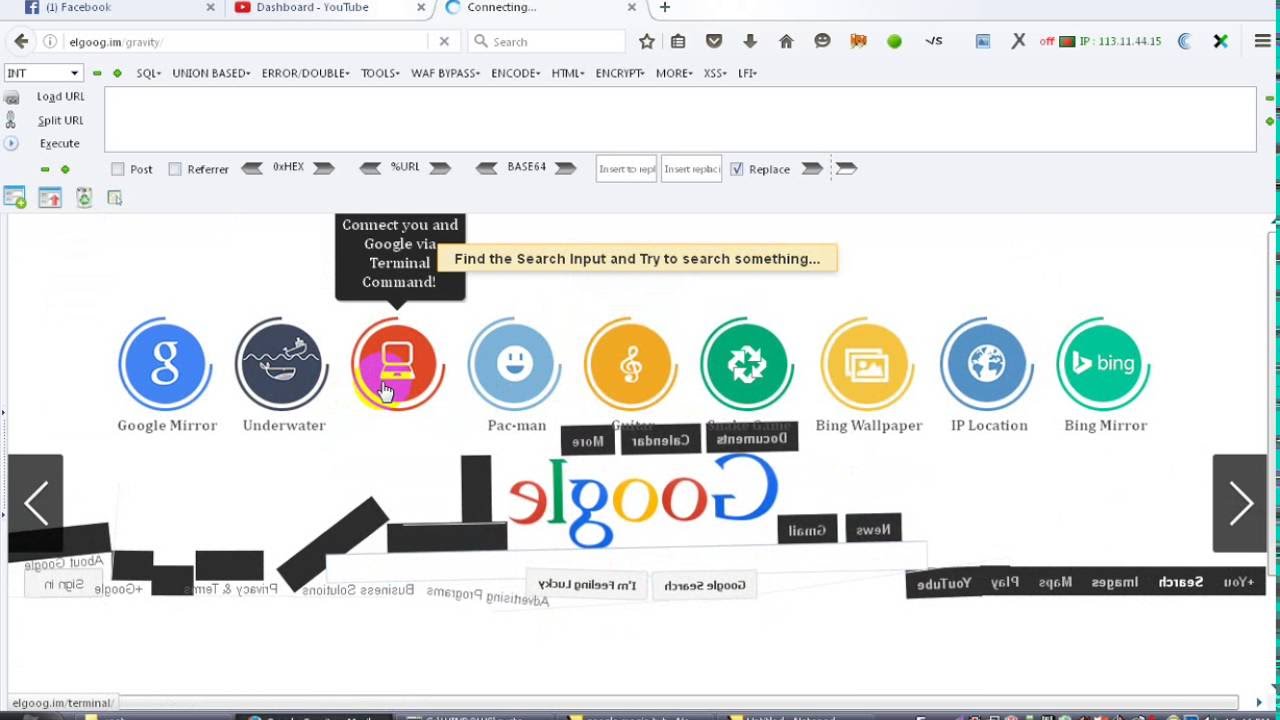Click the right arrow after BASE64
1280x720 pixels.
[x=565, y=168]
